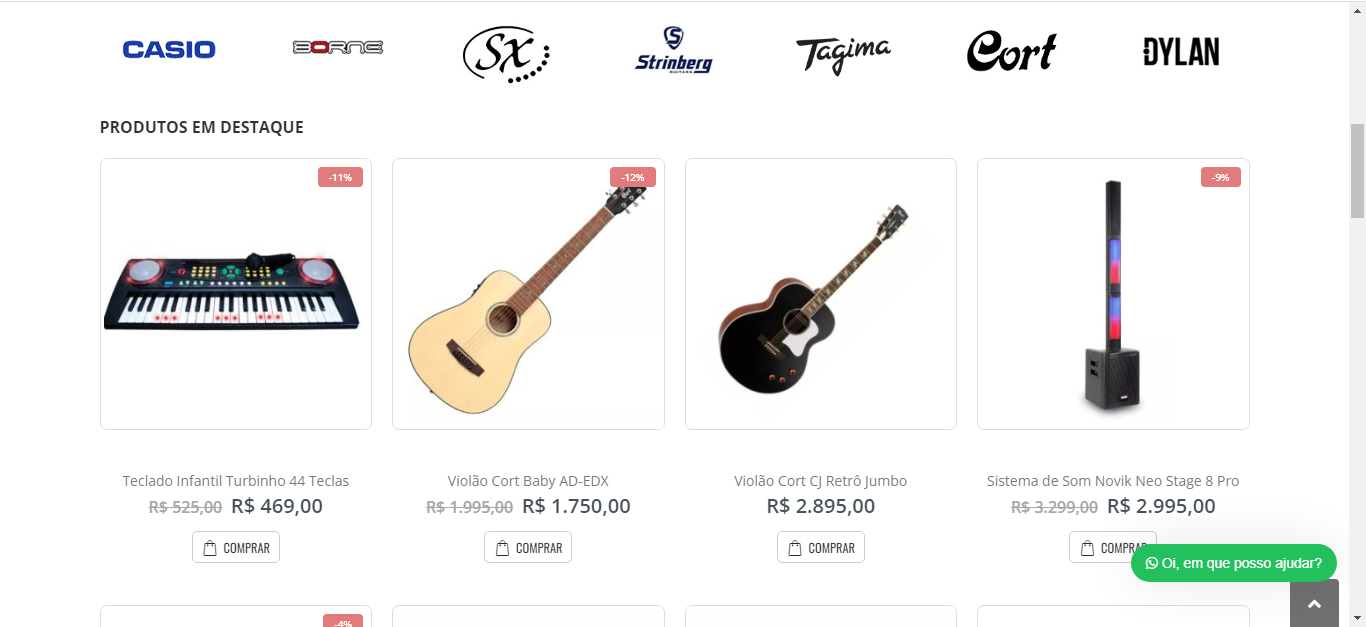1366x627 pixels.
Task: Open the Tagima brand logo
Action: tap(843, 53)
